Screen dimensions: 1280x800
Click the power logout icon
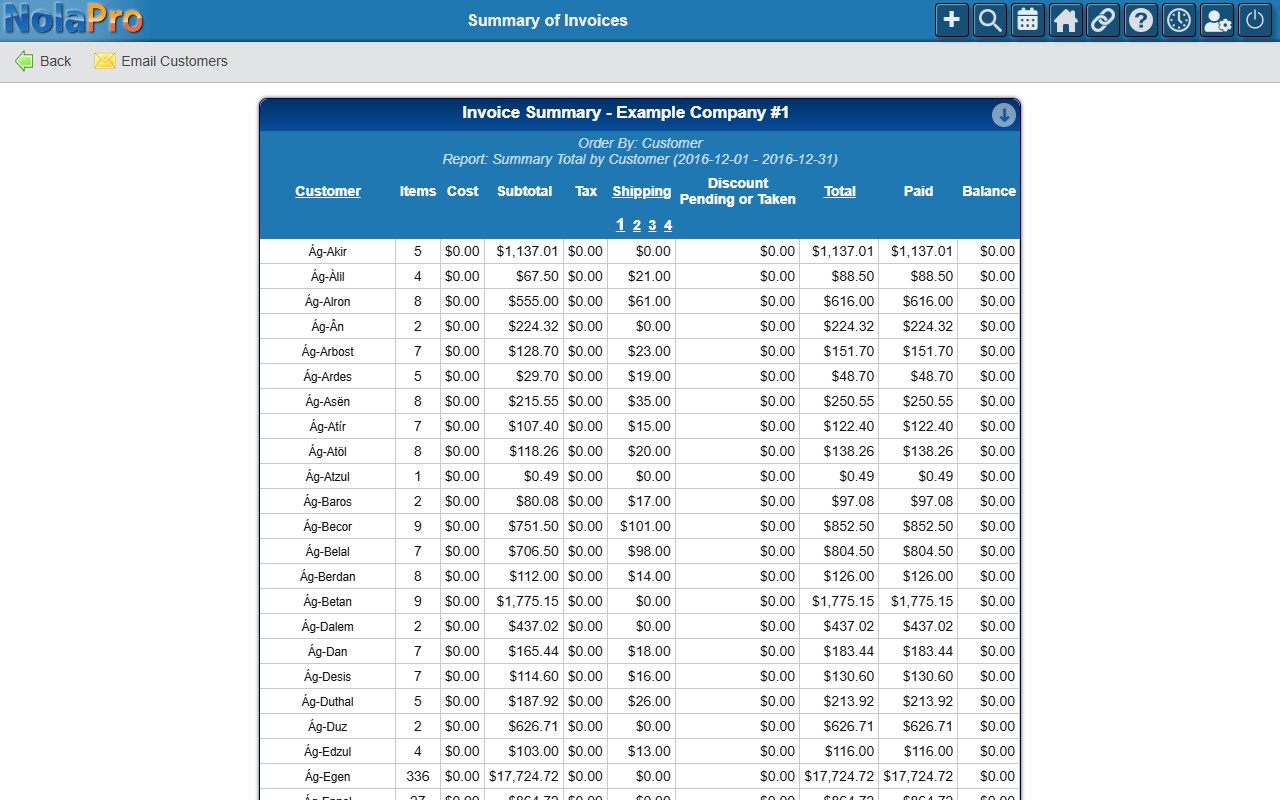click(x=1255, y=20)
